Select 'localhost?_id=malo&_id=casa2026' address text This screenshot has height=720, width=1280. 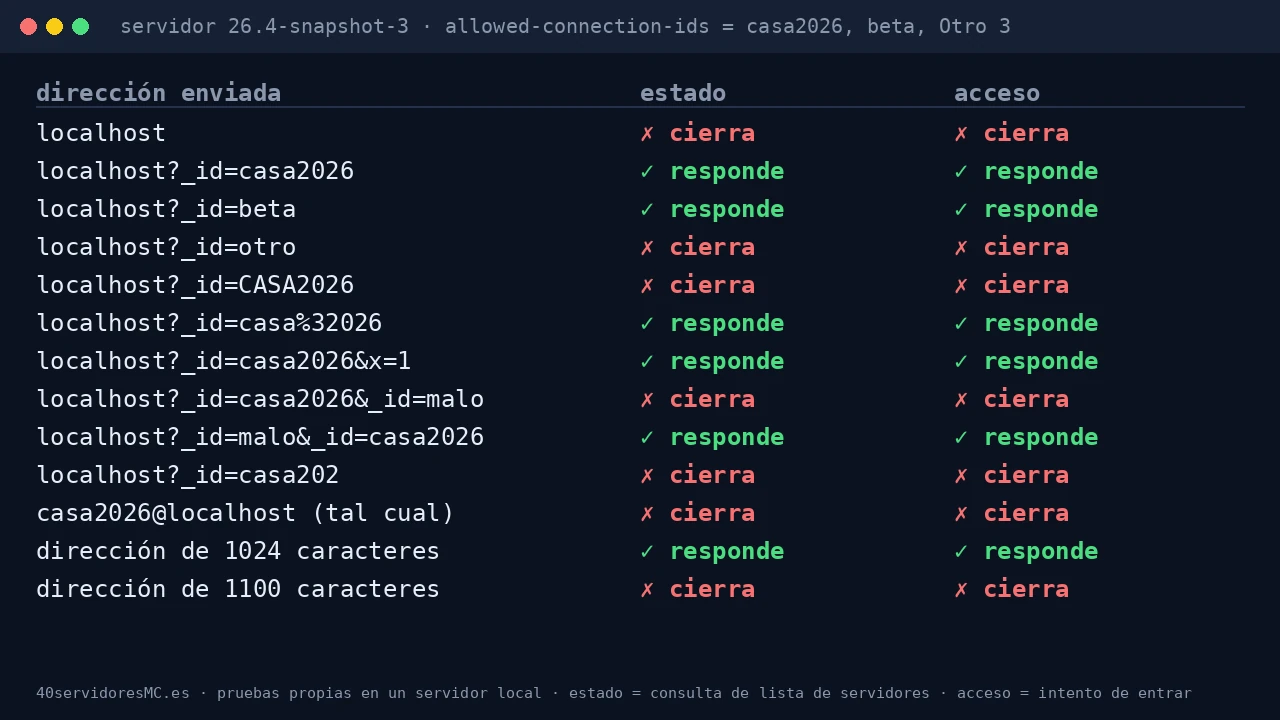pyautogui.click(x=260, y=437)
